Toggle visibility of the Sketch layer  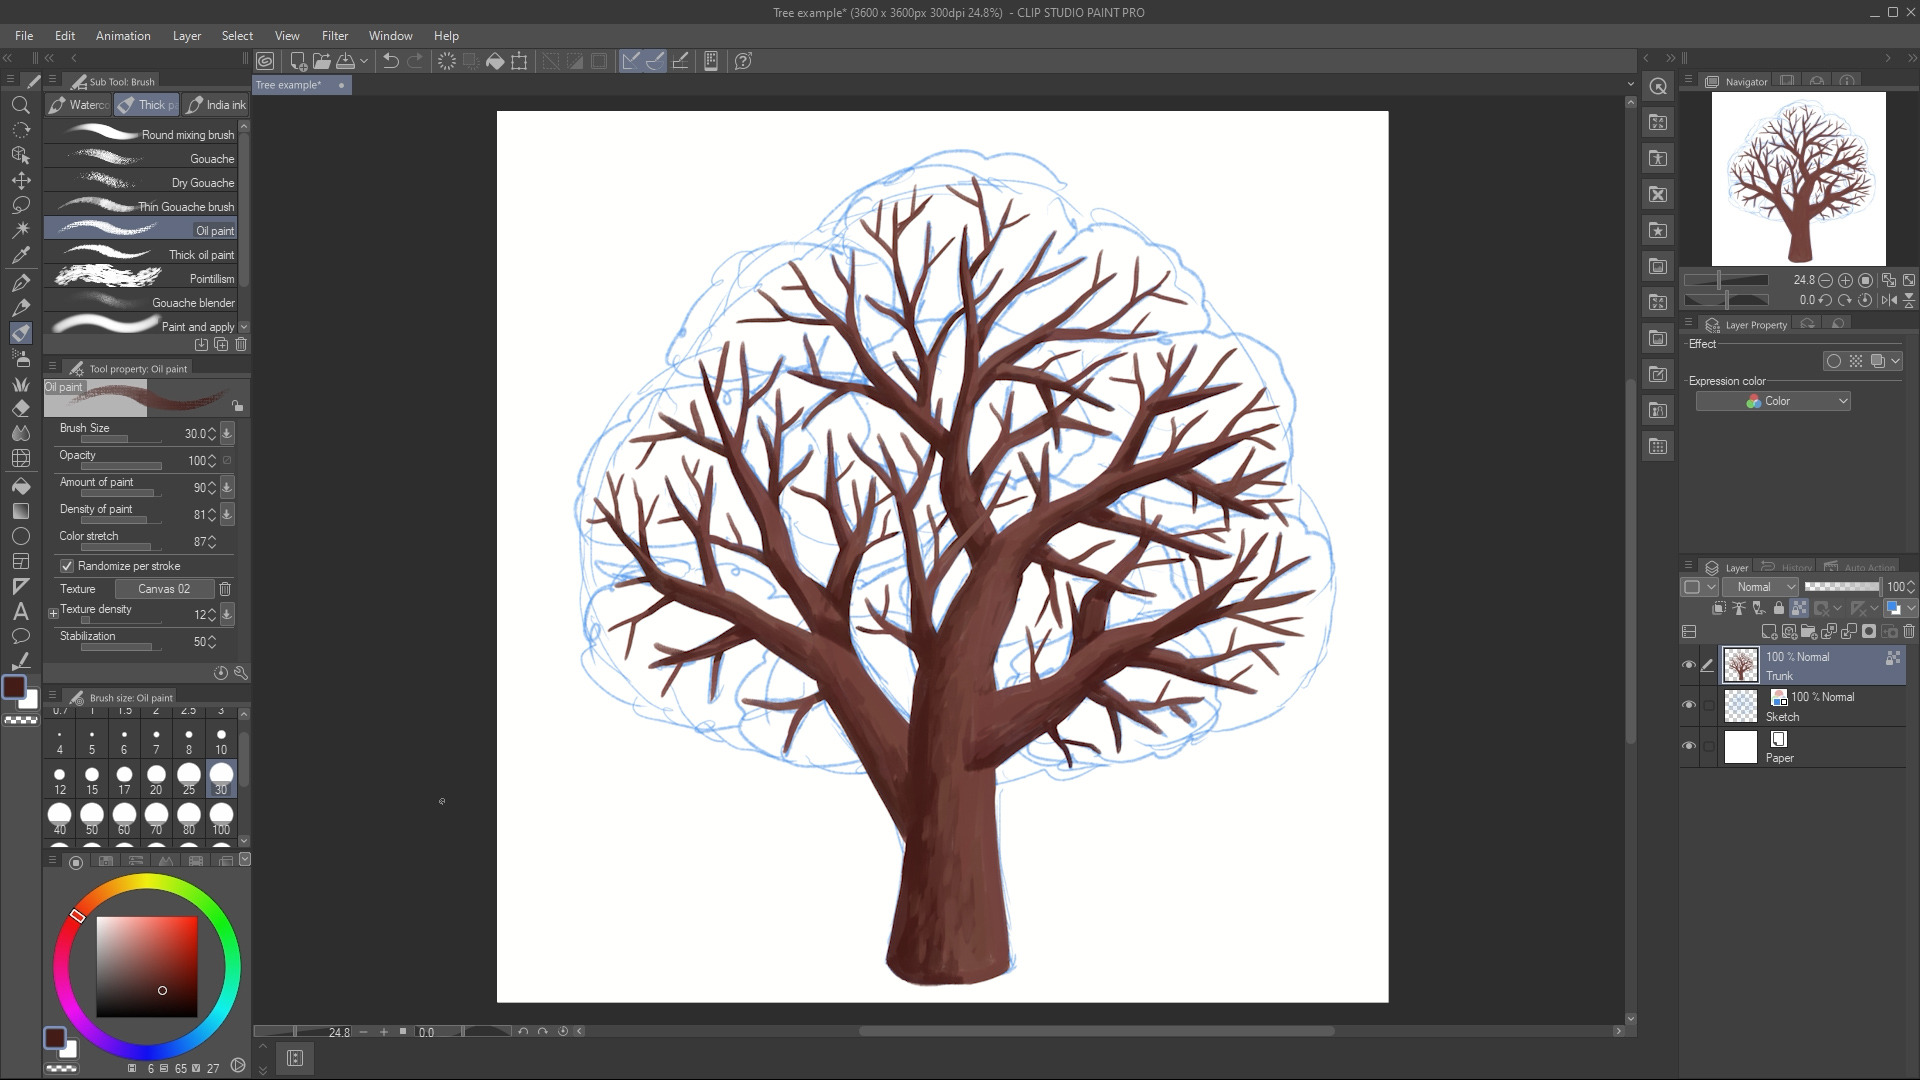[x=1689, y=705]
